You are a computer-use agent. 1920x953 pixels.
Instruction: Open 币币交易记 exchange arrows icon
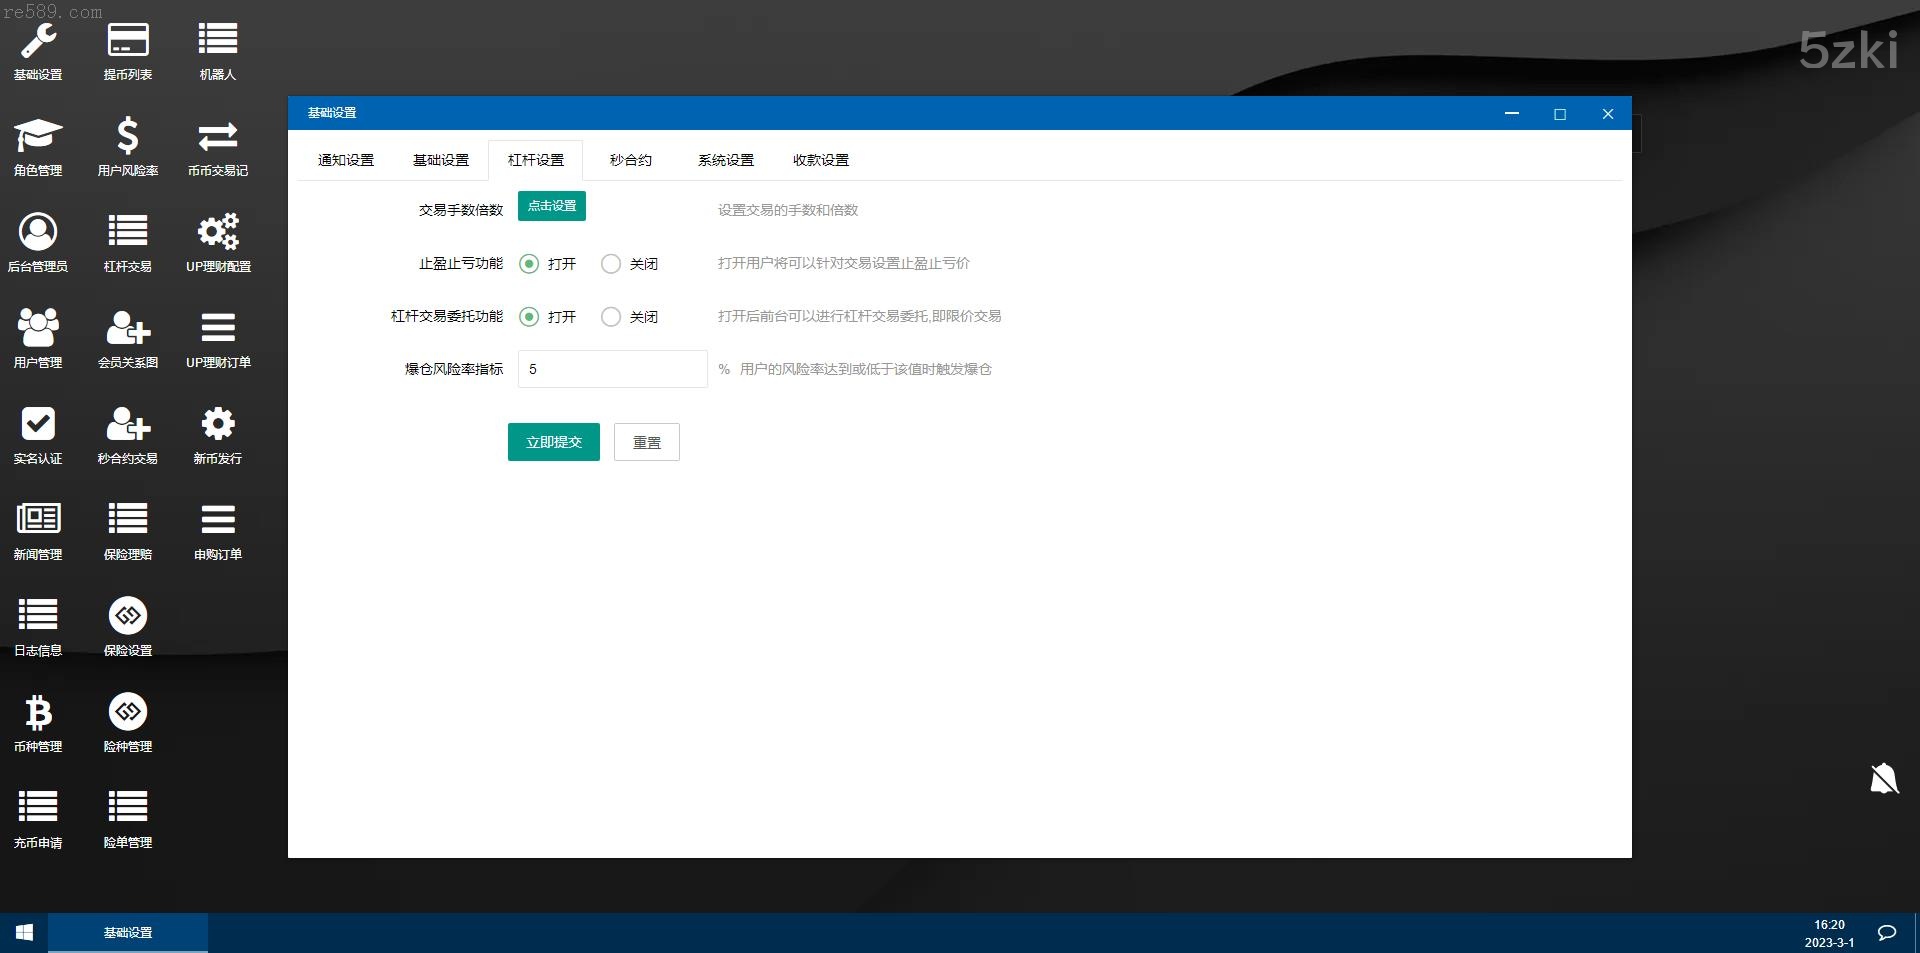click(x=217, y=136)
